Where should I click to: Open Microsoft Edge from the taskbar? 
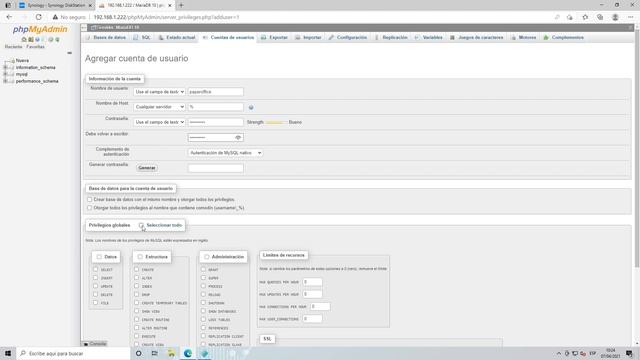click(188, 353)
